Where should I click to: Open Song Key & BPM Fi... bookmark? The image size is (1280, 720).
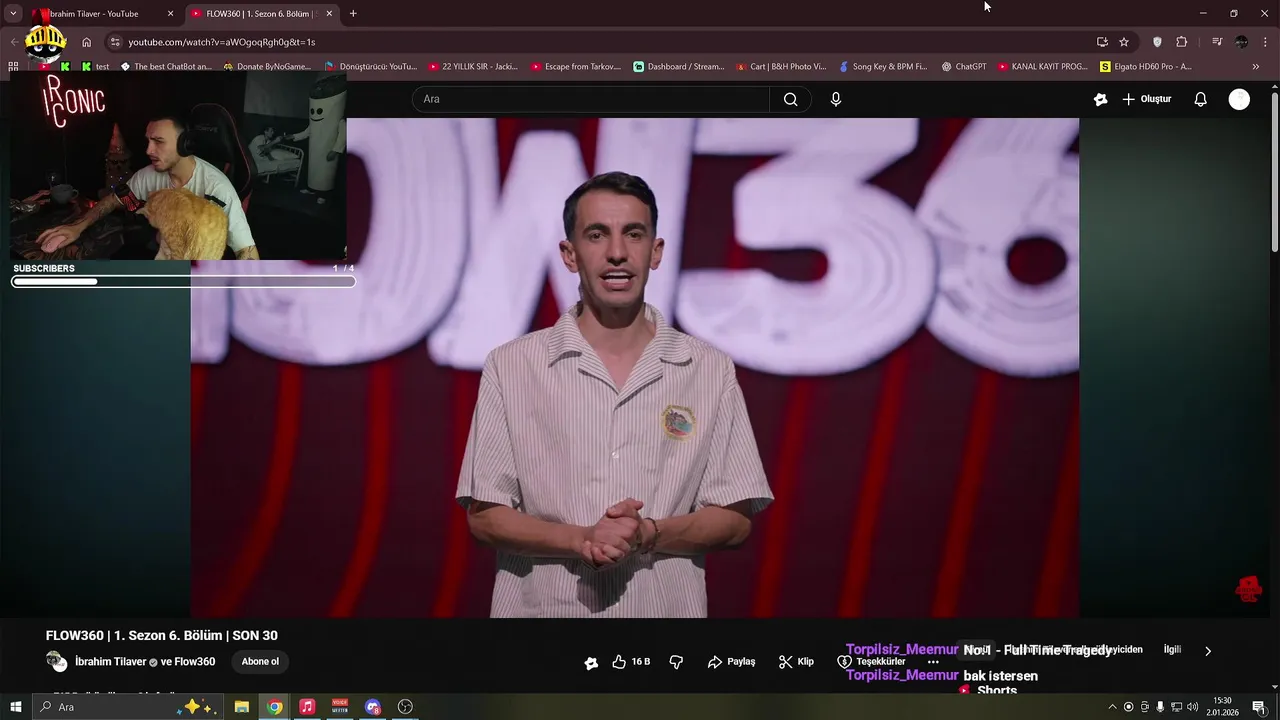click(883, 67)
